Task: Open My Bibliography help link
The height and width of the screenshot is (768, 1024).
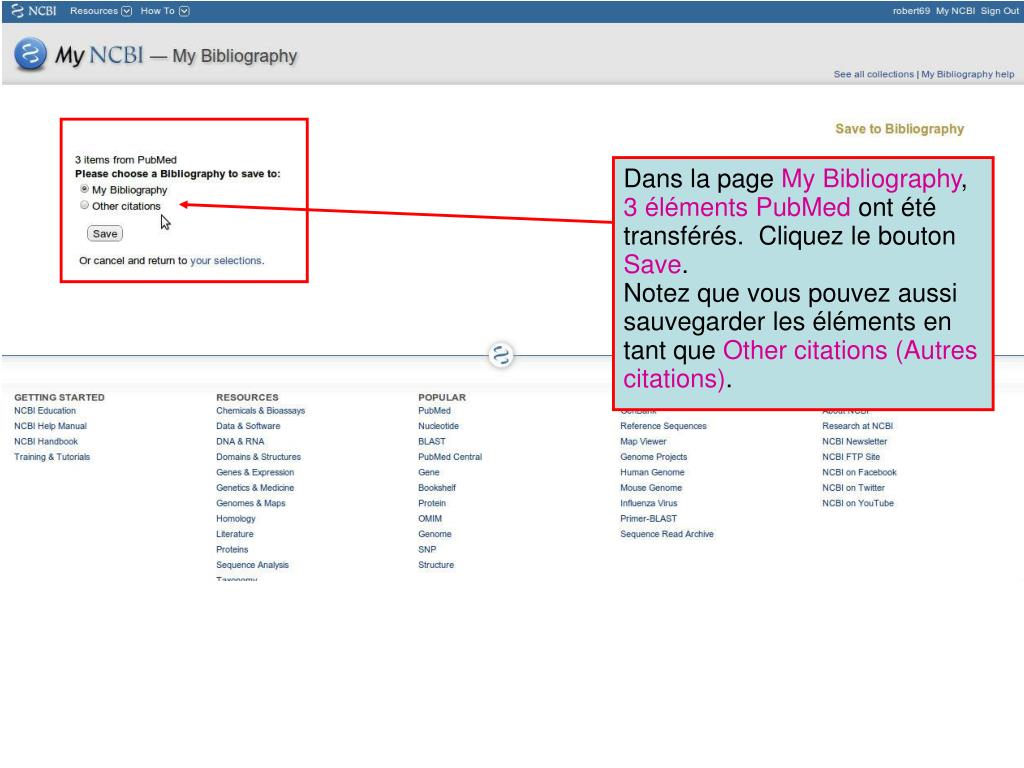Action: coord(967,74)
